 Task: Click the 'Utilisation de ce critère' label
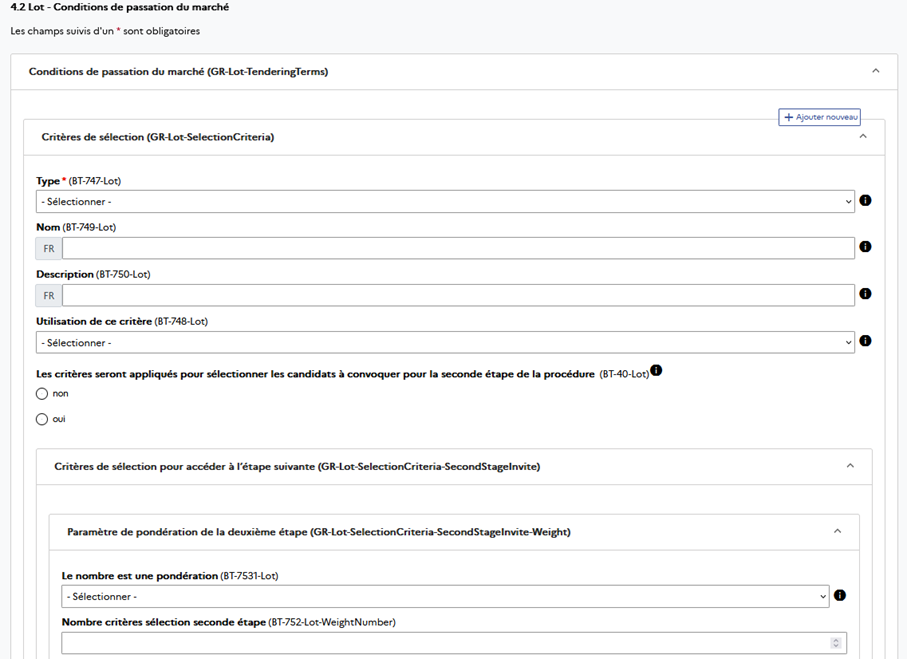point(94,321)
